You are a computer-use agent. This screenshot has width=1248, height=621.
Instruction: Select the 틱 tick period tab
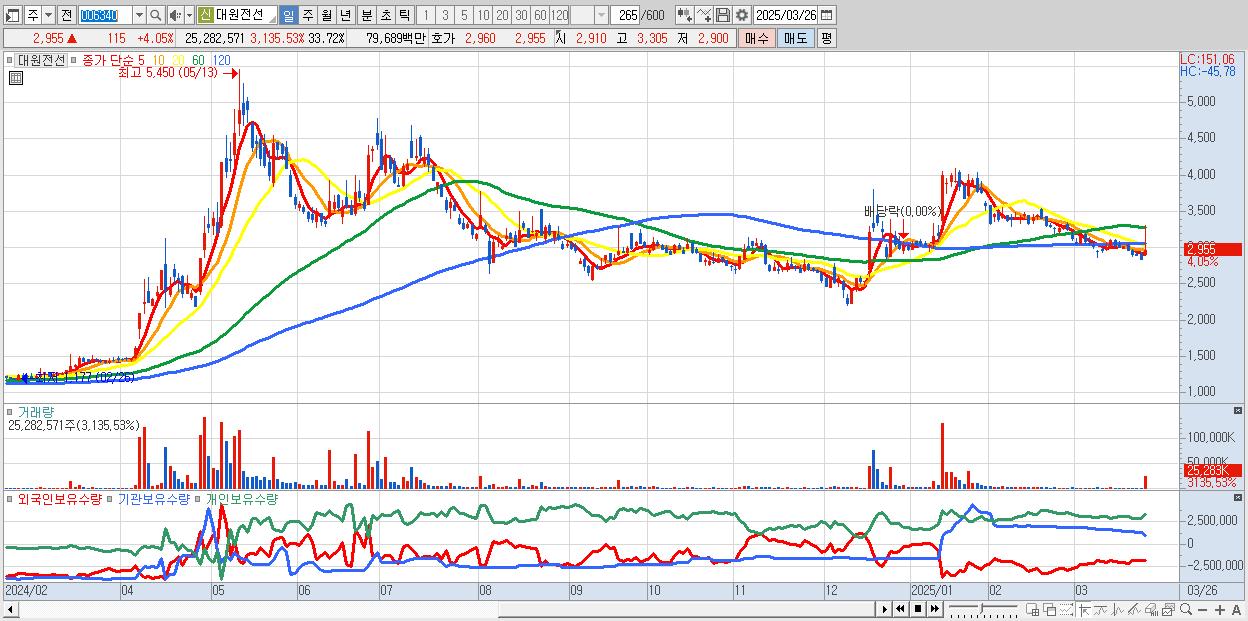(404, 15)
